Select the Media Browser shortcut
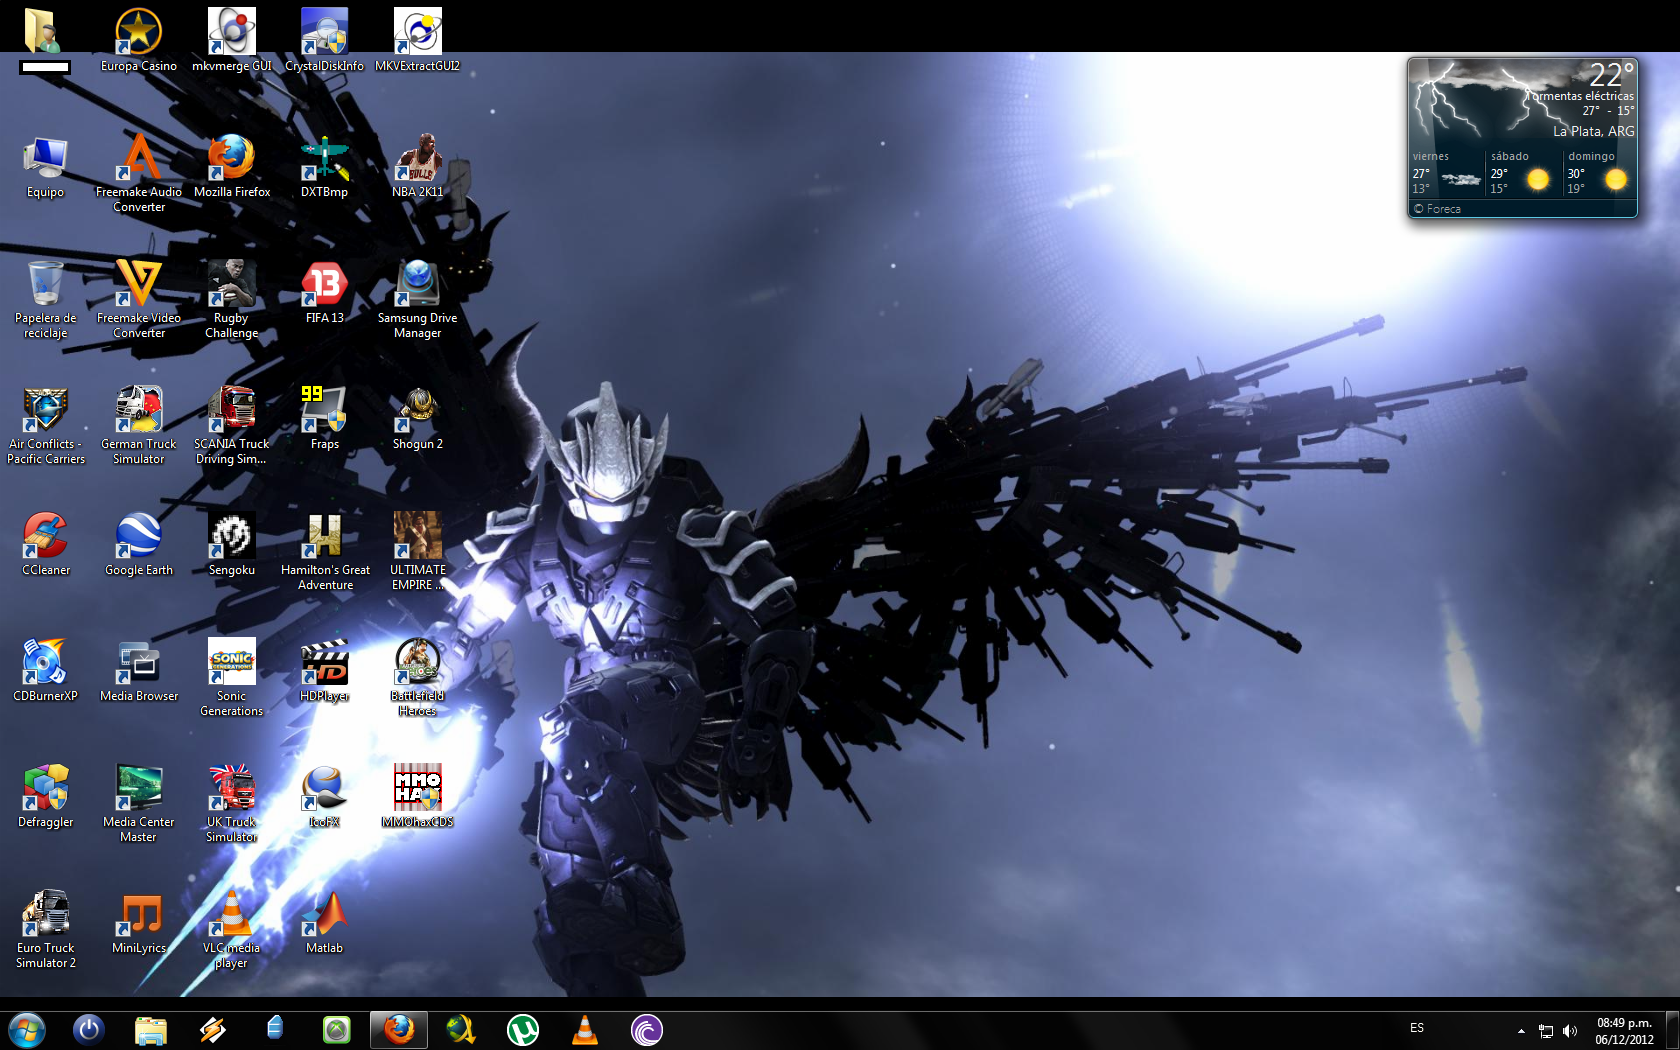The image size is (1680, 1050). (139, 670)
